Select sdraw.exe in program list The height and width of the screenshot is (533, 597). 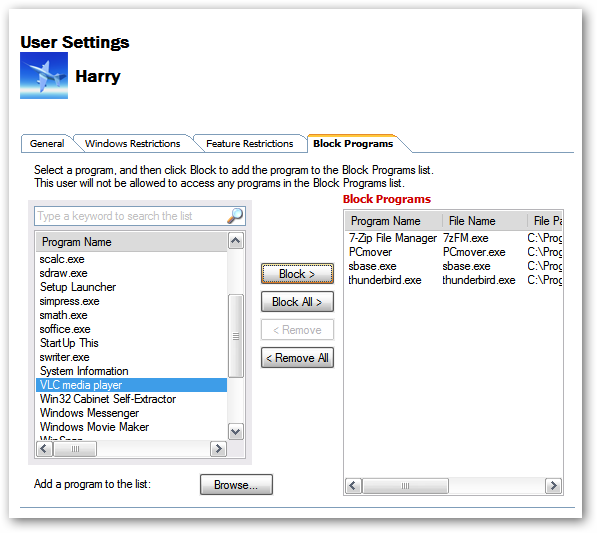tap(131, 273)
